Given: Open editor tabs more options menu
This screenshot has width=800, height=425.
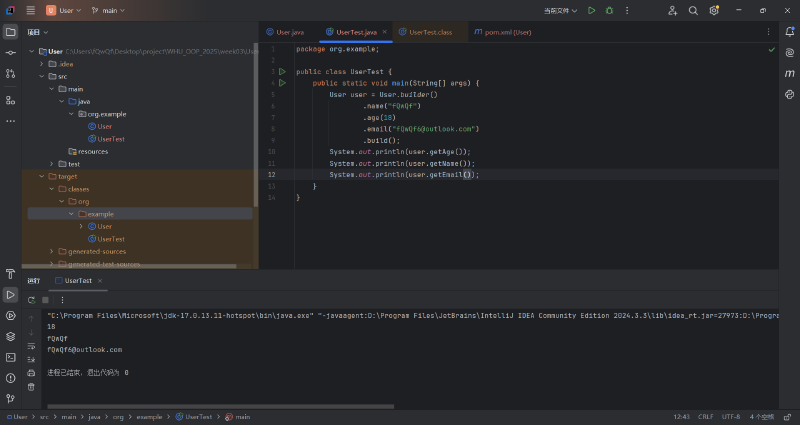Looking at the screenshot, I should coord(768,32).
